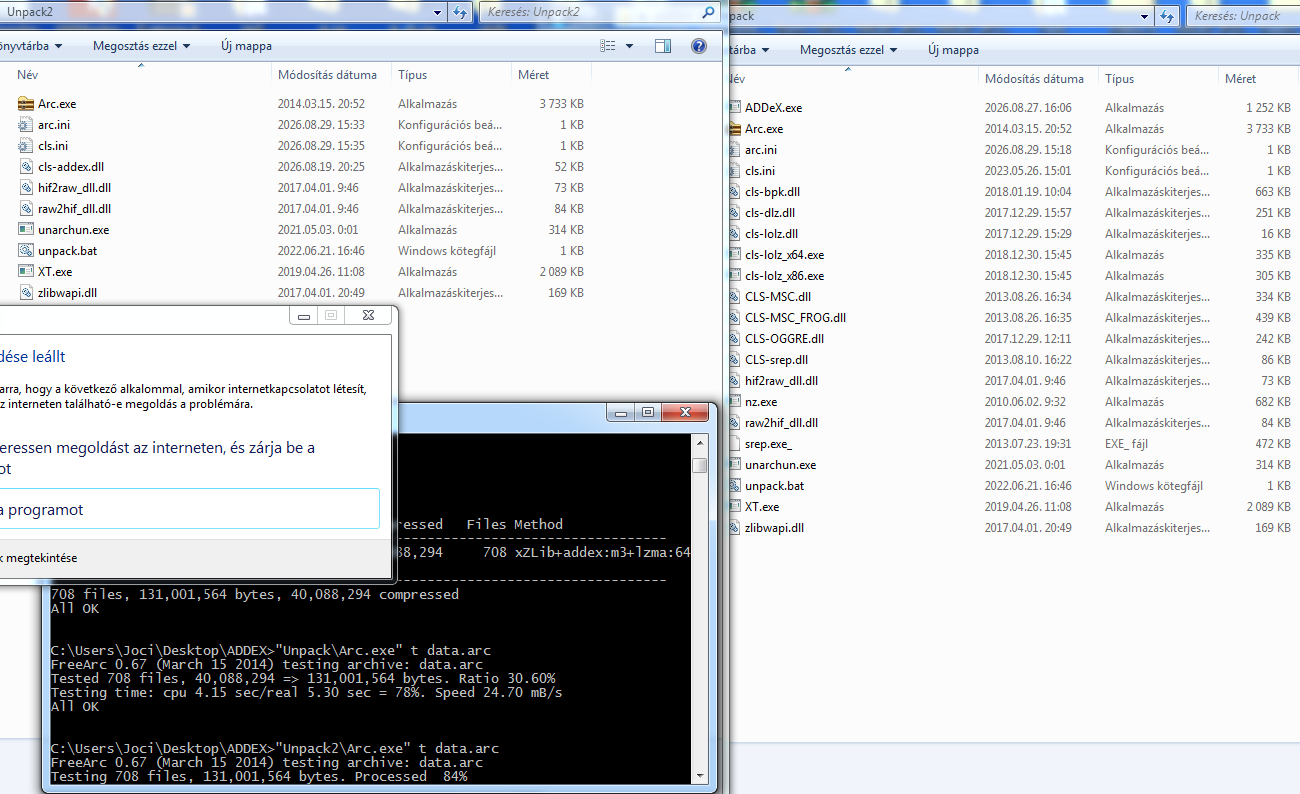The image size is (1300, 794).
Task: Select nz.exe icon in Unpack window
Action: 735,402
